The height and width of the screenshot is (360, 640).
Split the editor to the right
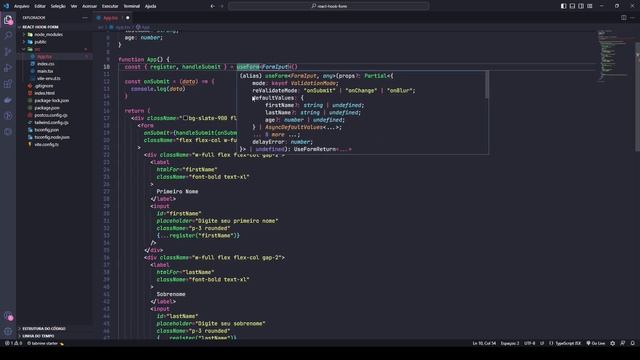[624, 18]
